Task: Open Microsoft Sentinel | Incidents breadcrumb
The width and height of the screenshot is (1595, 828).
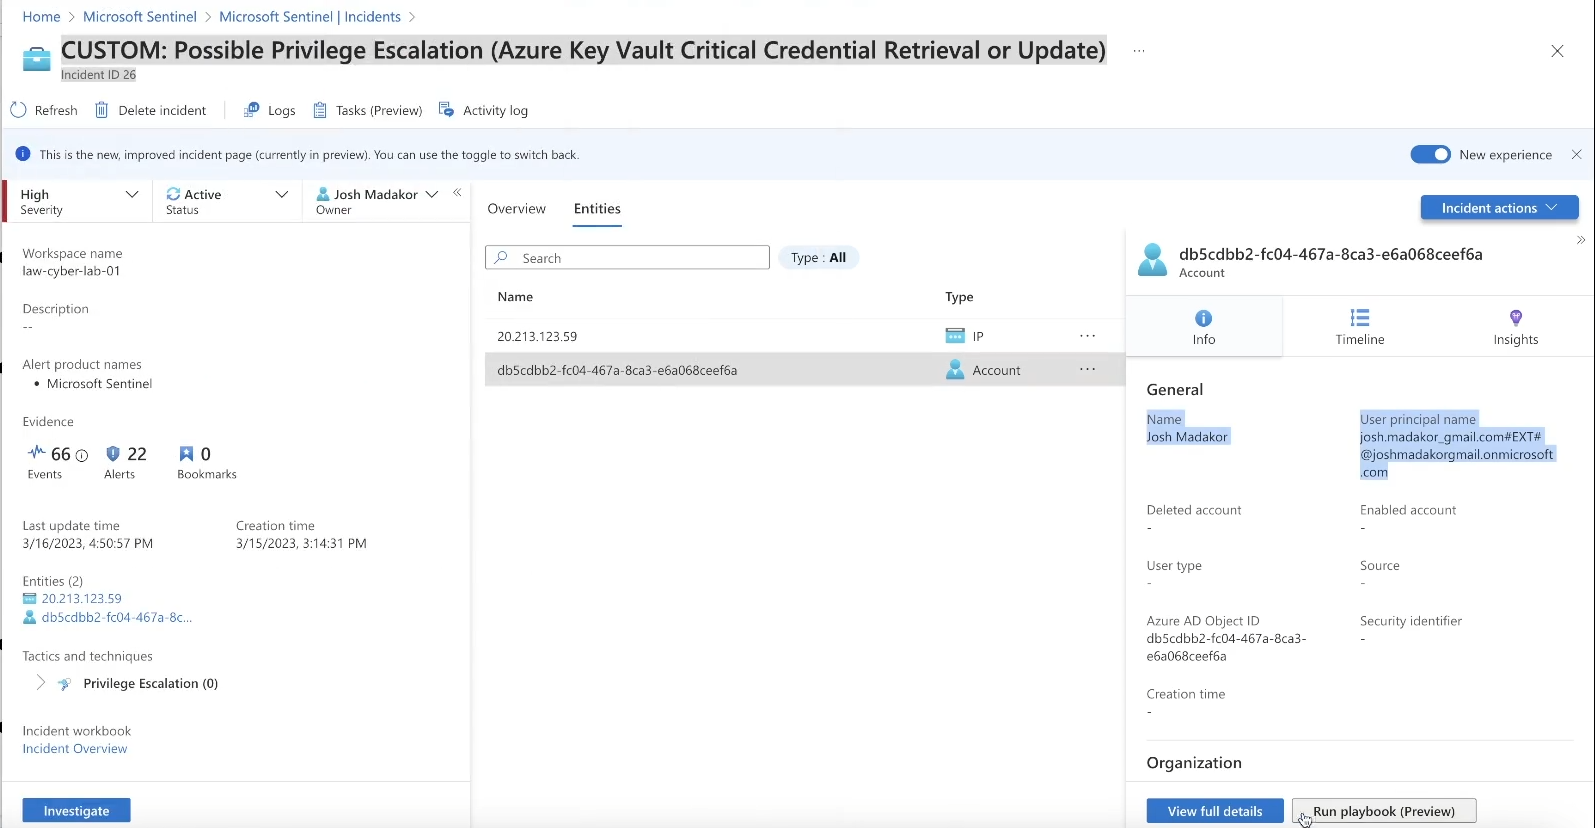Action: (x=310, y=17)
